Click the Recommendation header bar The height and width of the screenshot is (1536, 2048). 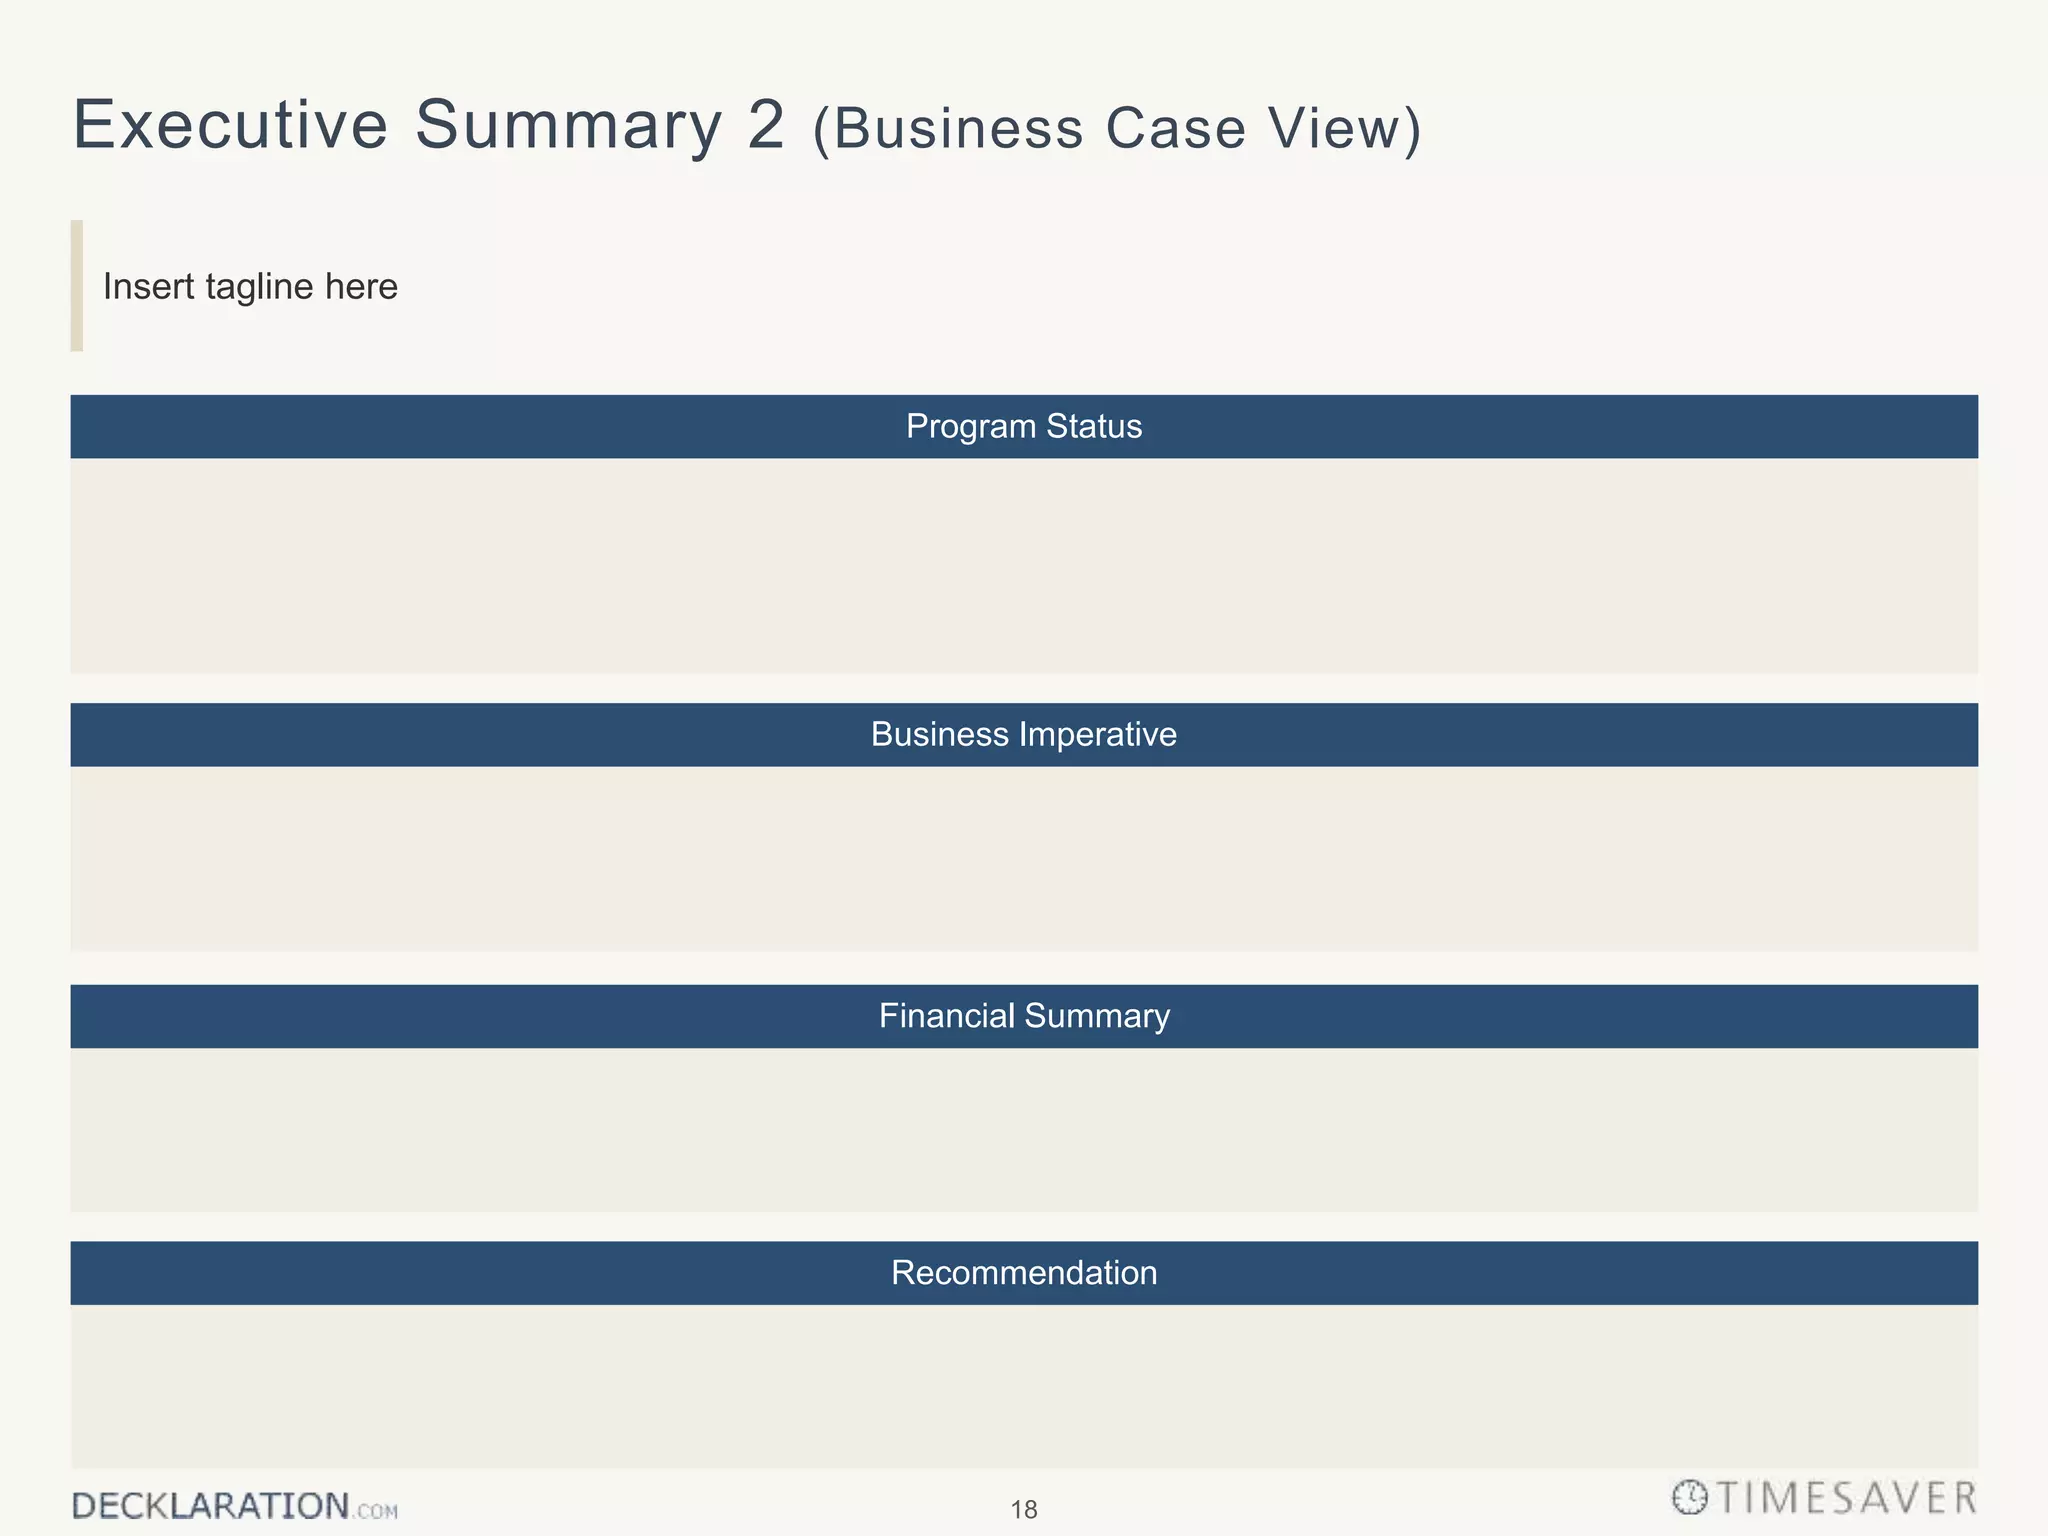pos(1024,1273)
